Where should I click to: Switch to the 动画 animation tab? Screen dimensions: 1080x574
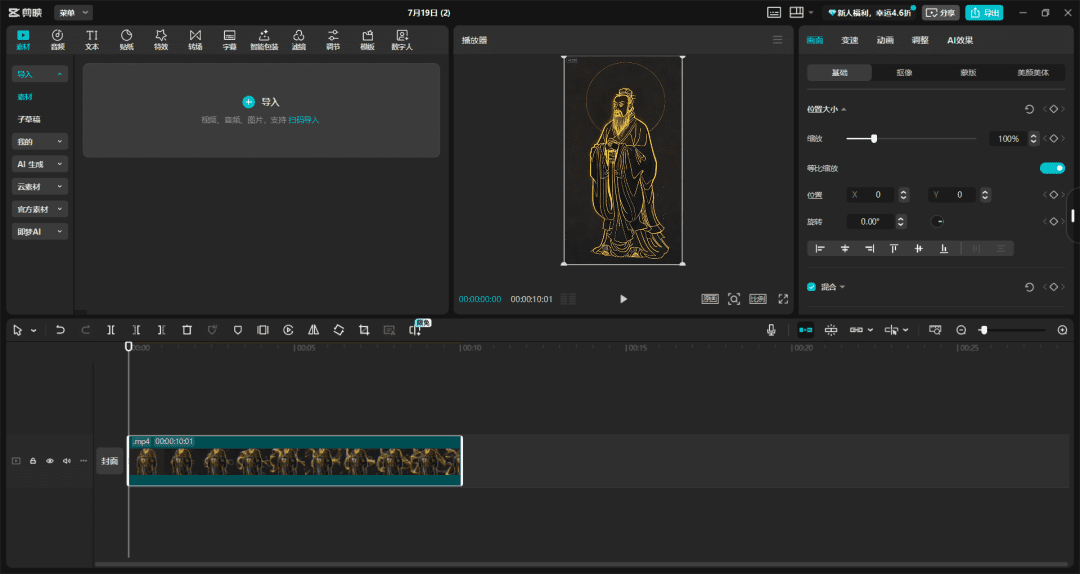point(885,40)
